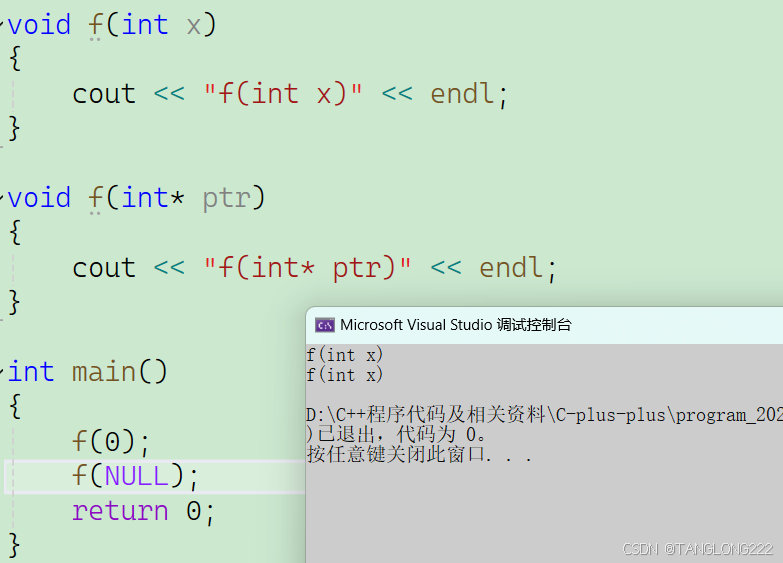The image size is (783, 563).
Task: Click the console icon in debug console title bar
Action: [325, 325]
